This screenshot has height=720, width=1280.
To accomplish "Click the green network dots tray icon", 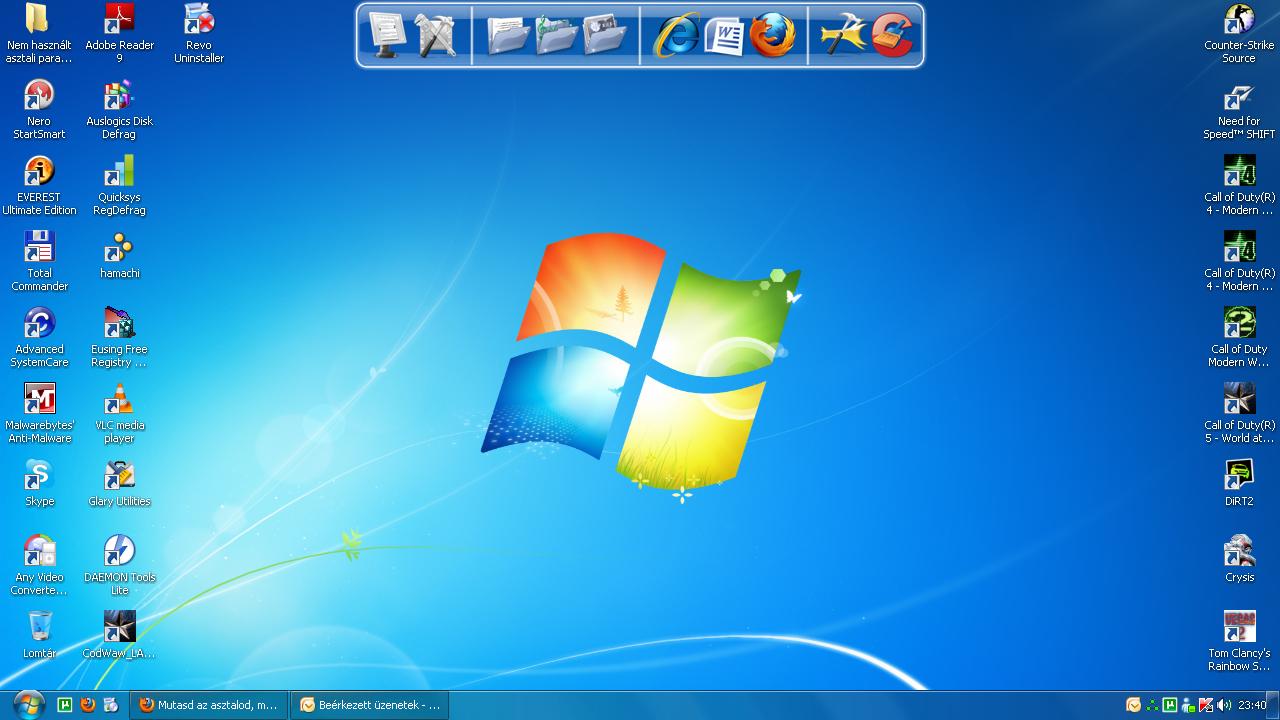I will point(1152,705).
